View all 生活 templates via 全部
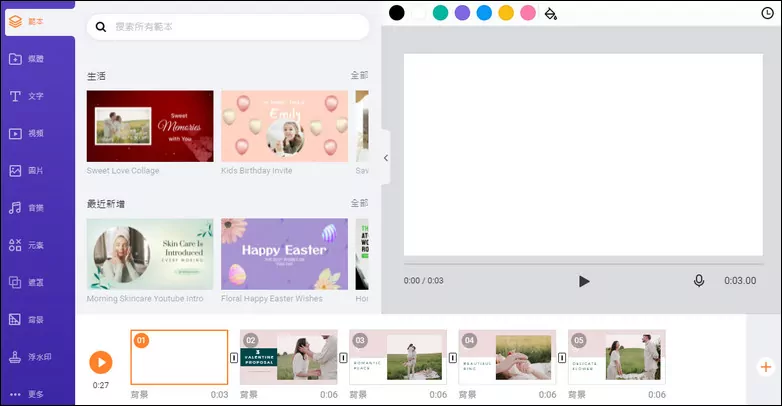 point(359,75)
